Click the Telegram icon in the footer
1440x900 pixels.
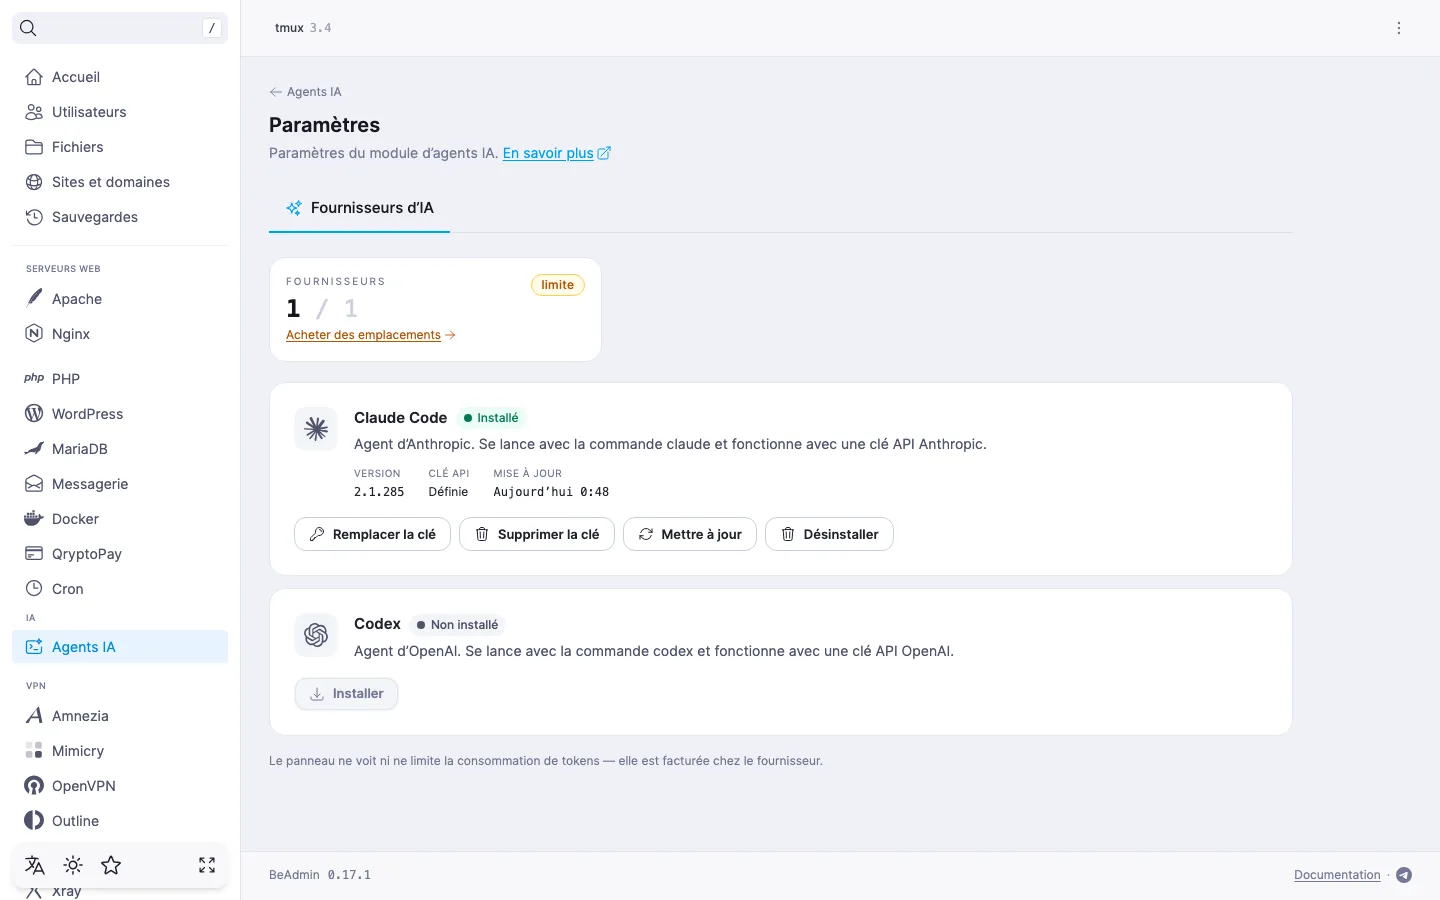click(x=1404, y=875)
